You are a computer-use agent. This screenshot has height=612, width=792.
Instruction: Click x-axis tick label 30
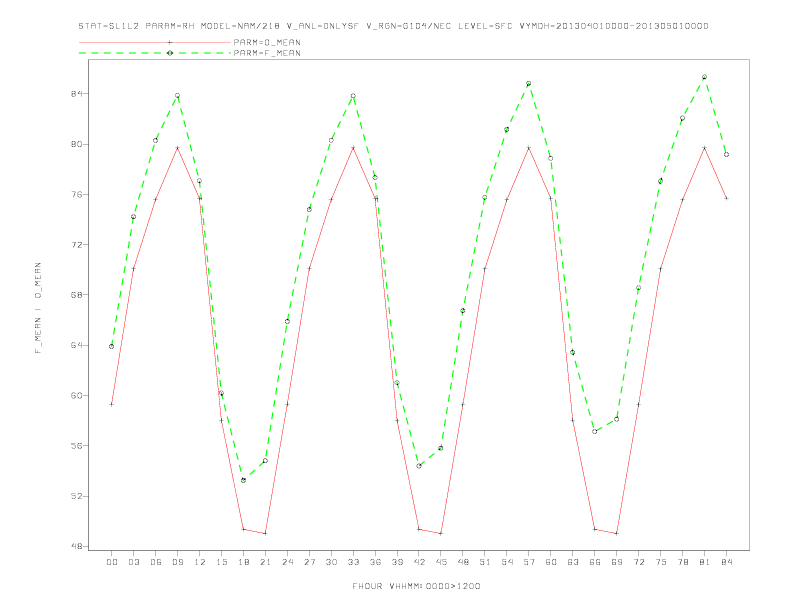[x=331, y=562]
